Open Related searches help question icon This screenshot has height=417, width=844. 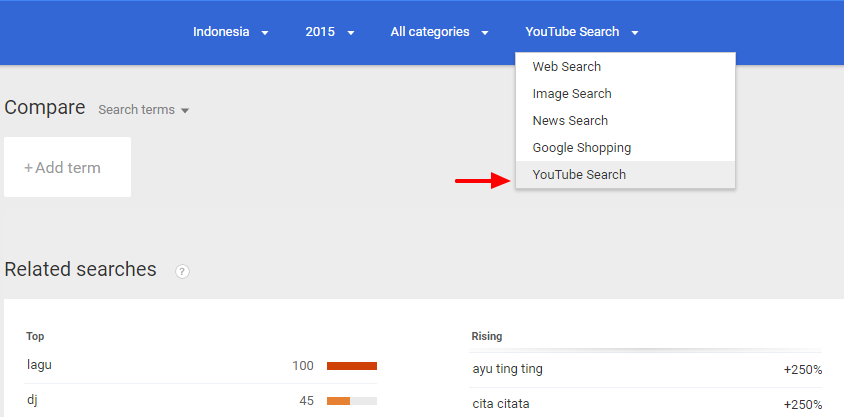tap(182, 272)
